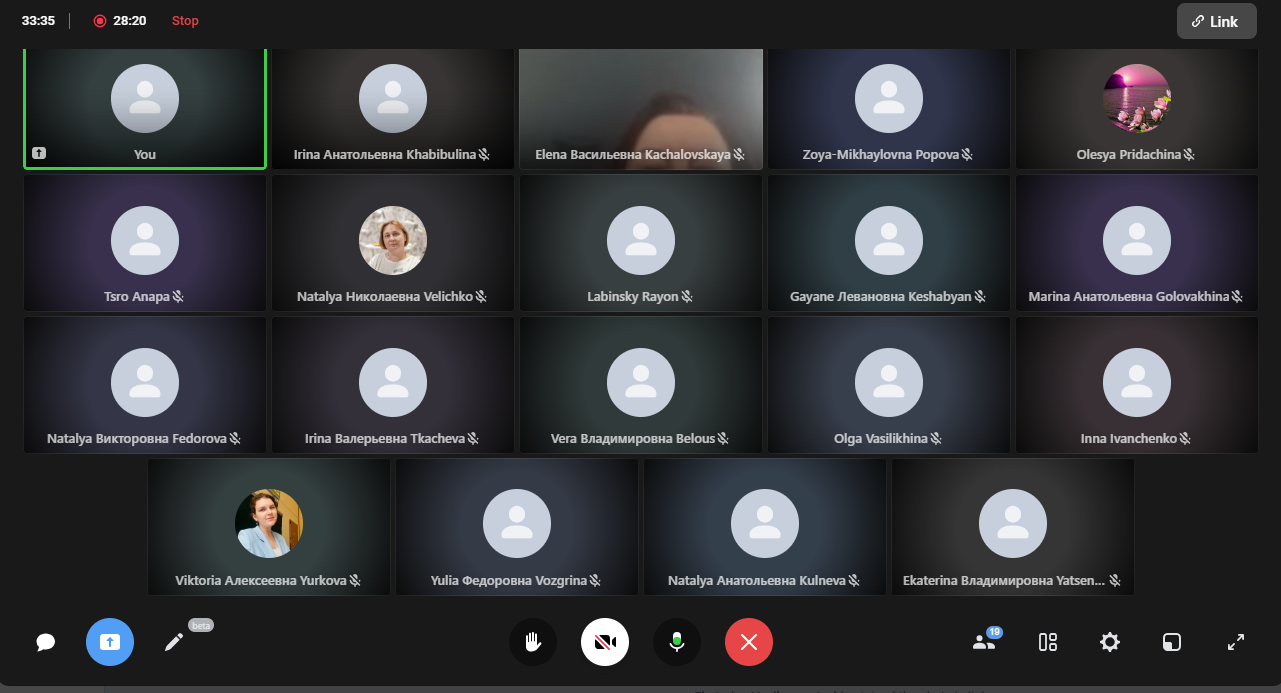Turn on the camera
Image resolution: width=1281 pixels, height=693 pixels.
[605, 642]
